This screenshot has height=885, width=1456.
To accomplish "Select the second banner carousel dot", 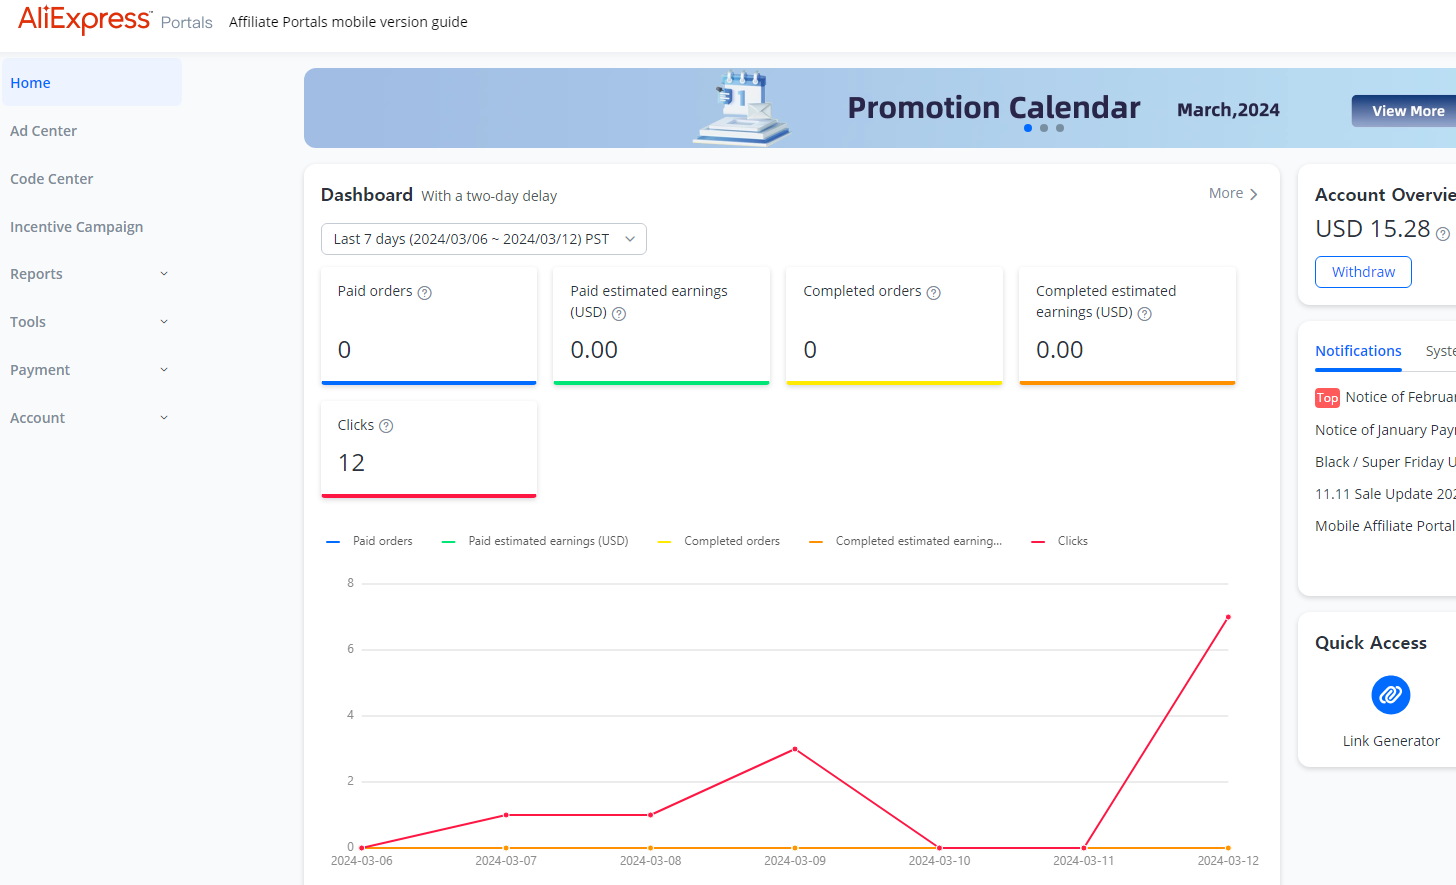I will pyautogui.click(x=1044, y=128).
